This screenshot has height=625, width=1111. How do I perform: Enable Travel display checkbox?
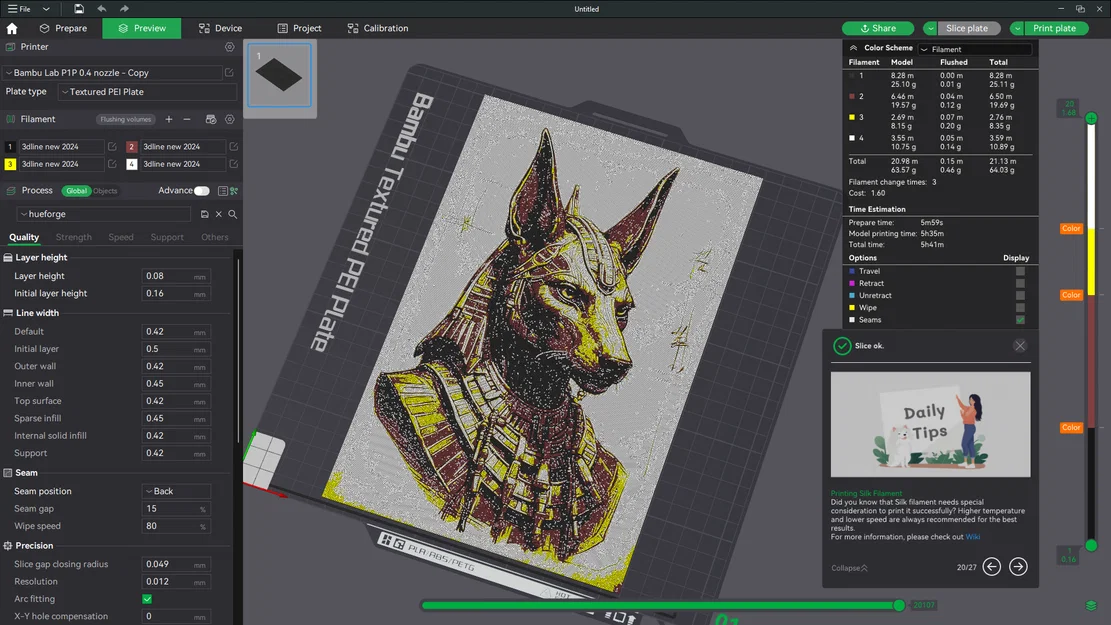click(x=1020, y=271)
